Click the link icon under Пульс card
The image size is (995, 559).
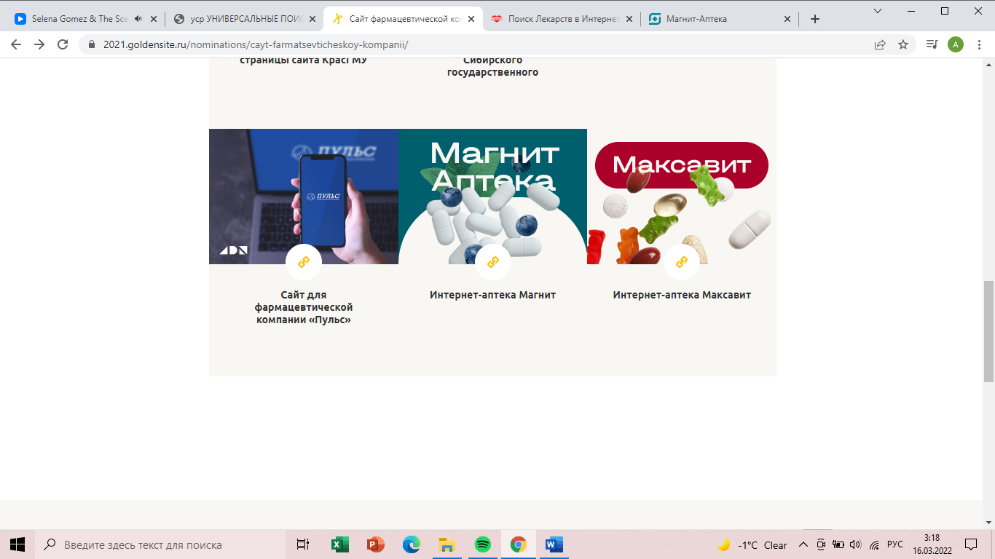click(x=303, y=262)
